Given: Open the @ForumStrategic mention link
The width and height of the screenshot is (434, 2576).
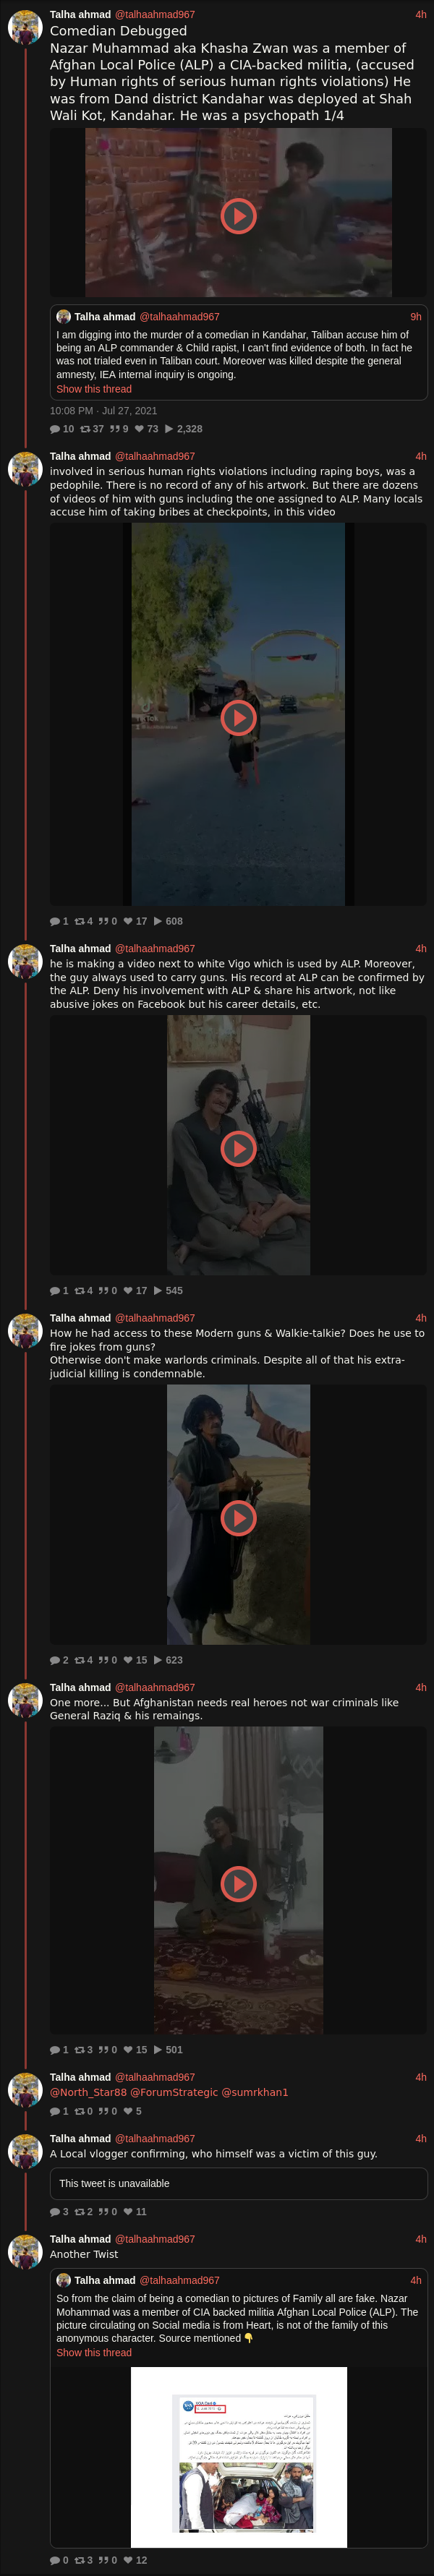Looking at the screenshot, I should click(174, 2092).
